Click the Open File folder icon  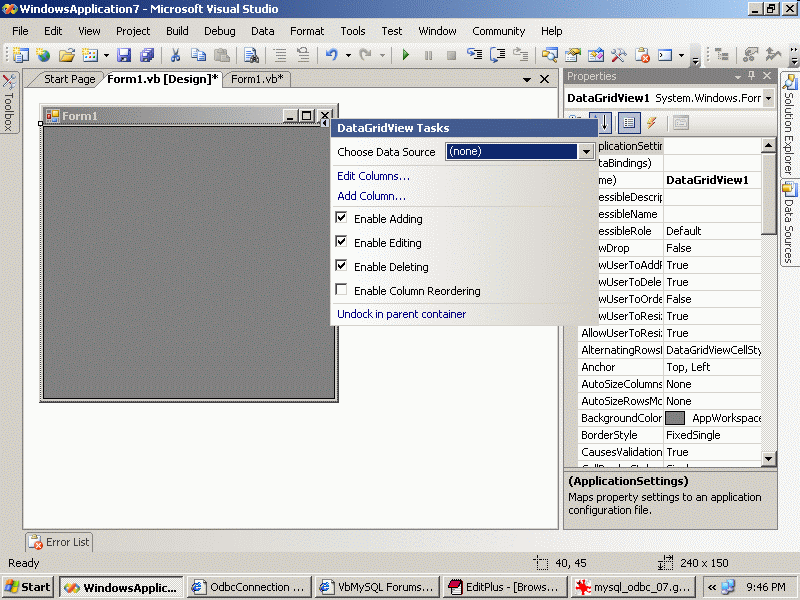coord(67,56)
